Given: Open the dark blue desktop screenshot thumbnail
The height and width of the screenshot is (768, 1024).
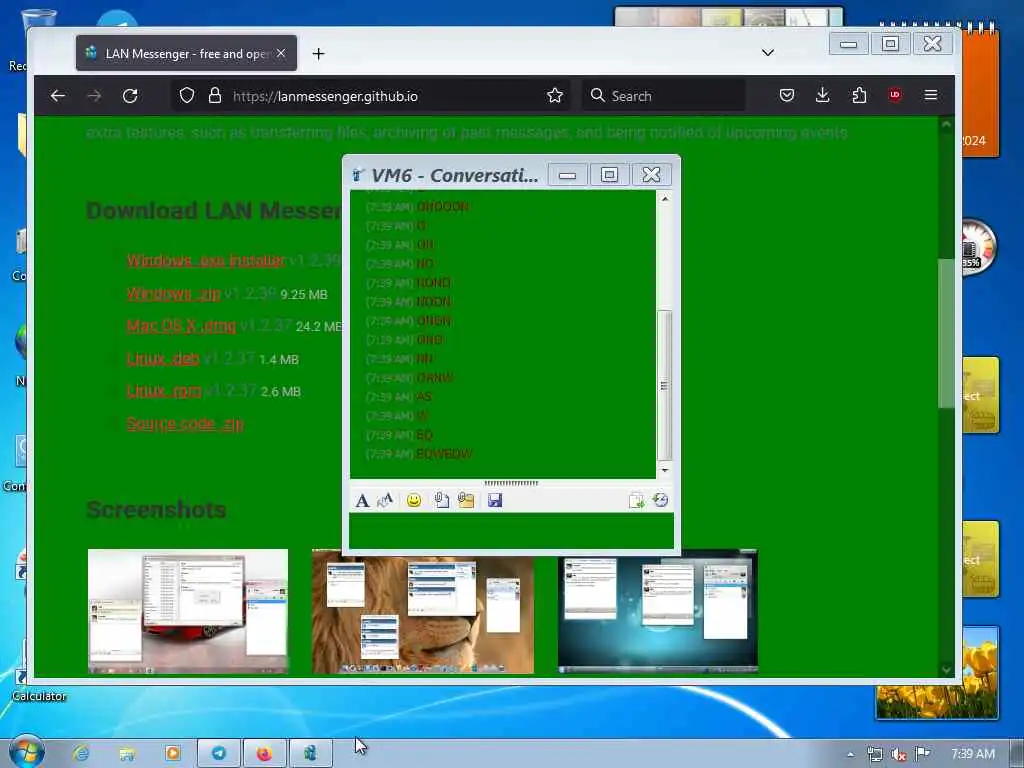Looking at the screenshot, I should 658,611.
